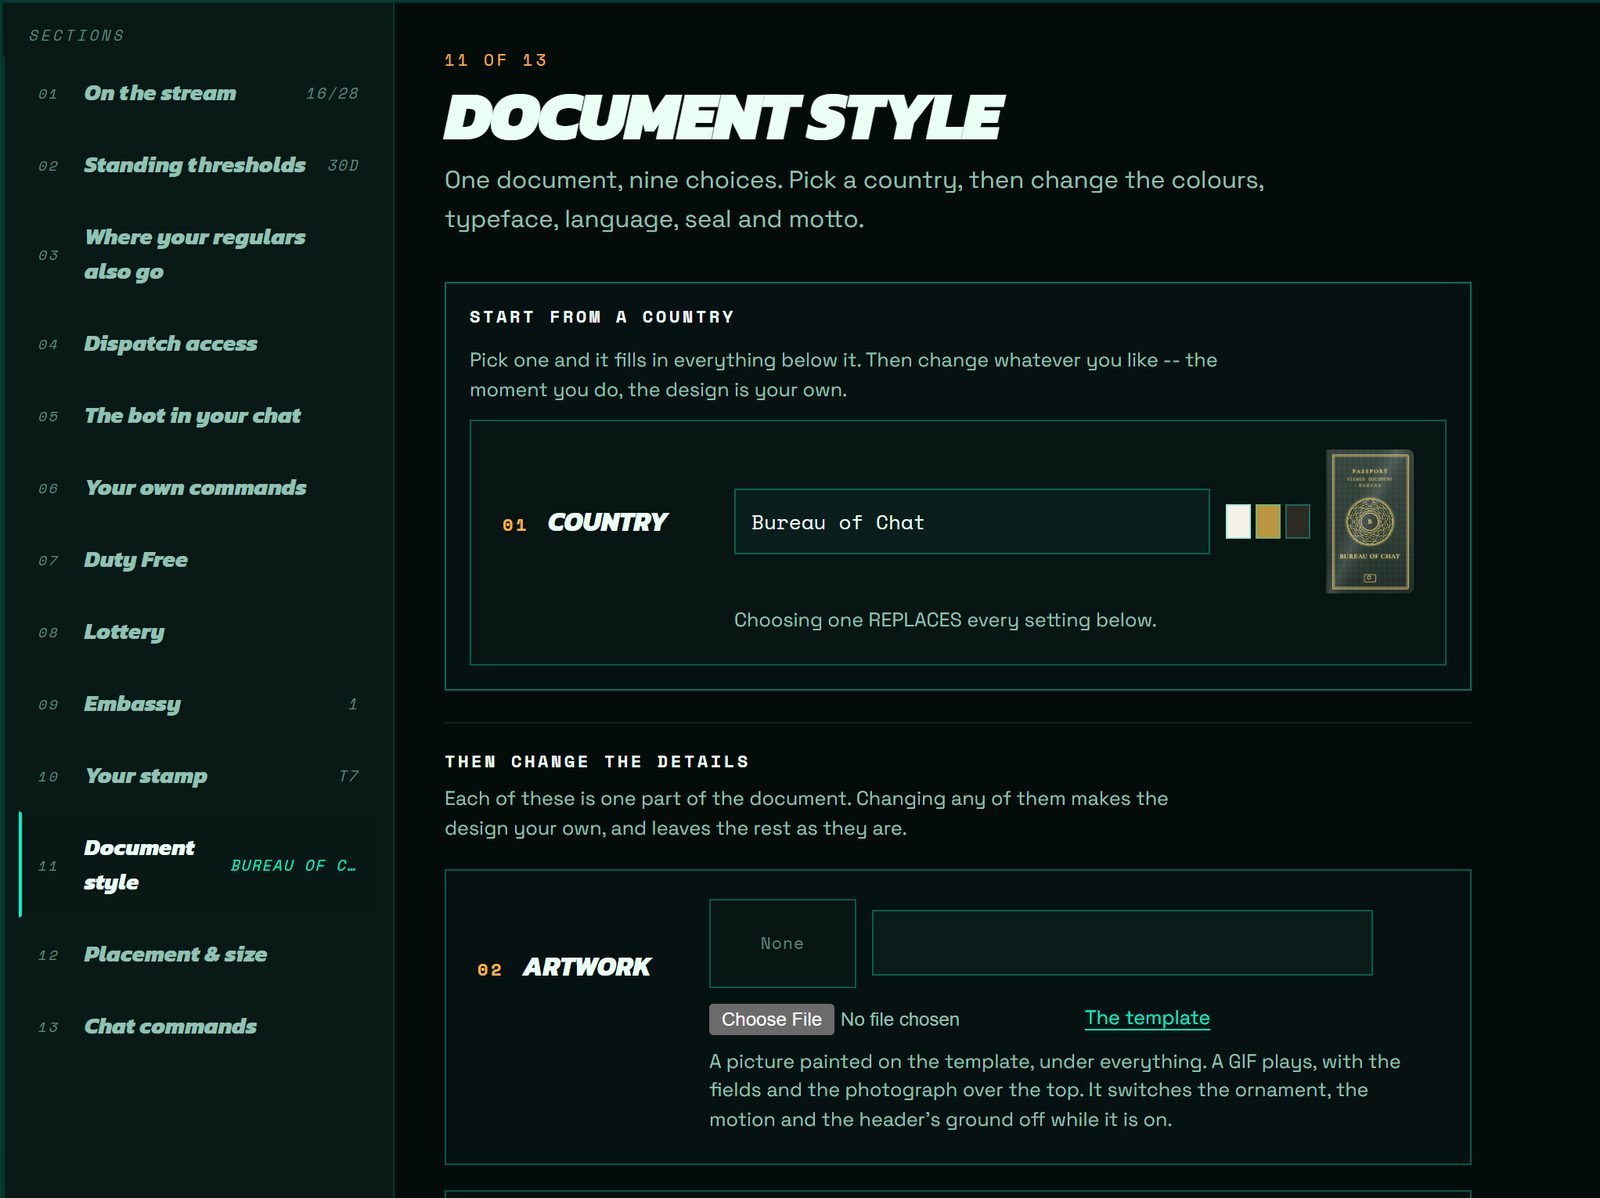The image size is (1600, 1198).
Task: Click 'No file chosen' text
Action: coord(900,1019)
